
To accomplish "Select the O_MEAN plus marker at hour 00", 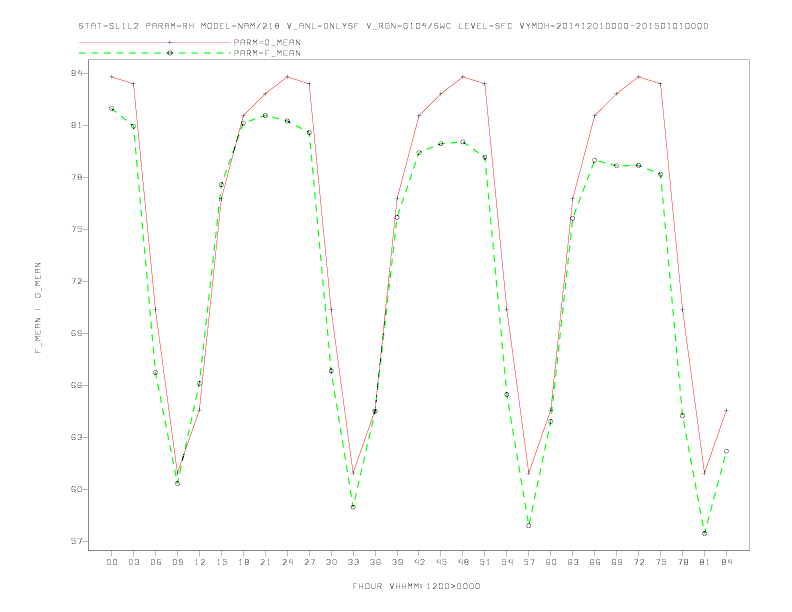I will [x=112, y=77].
